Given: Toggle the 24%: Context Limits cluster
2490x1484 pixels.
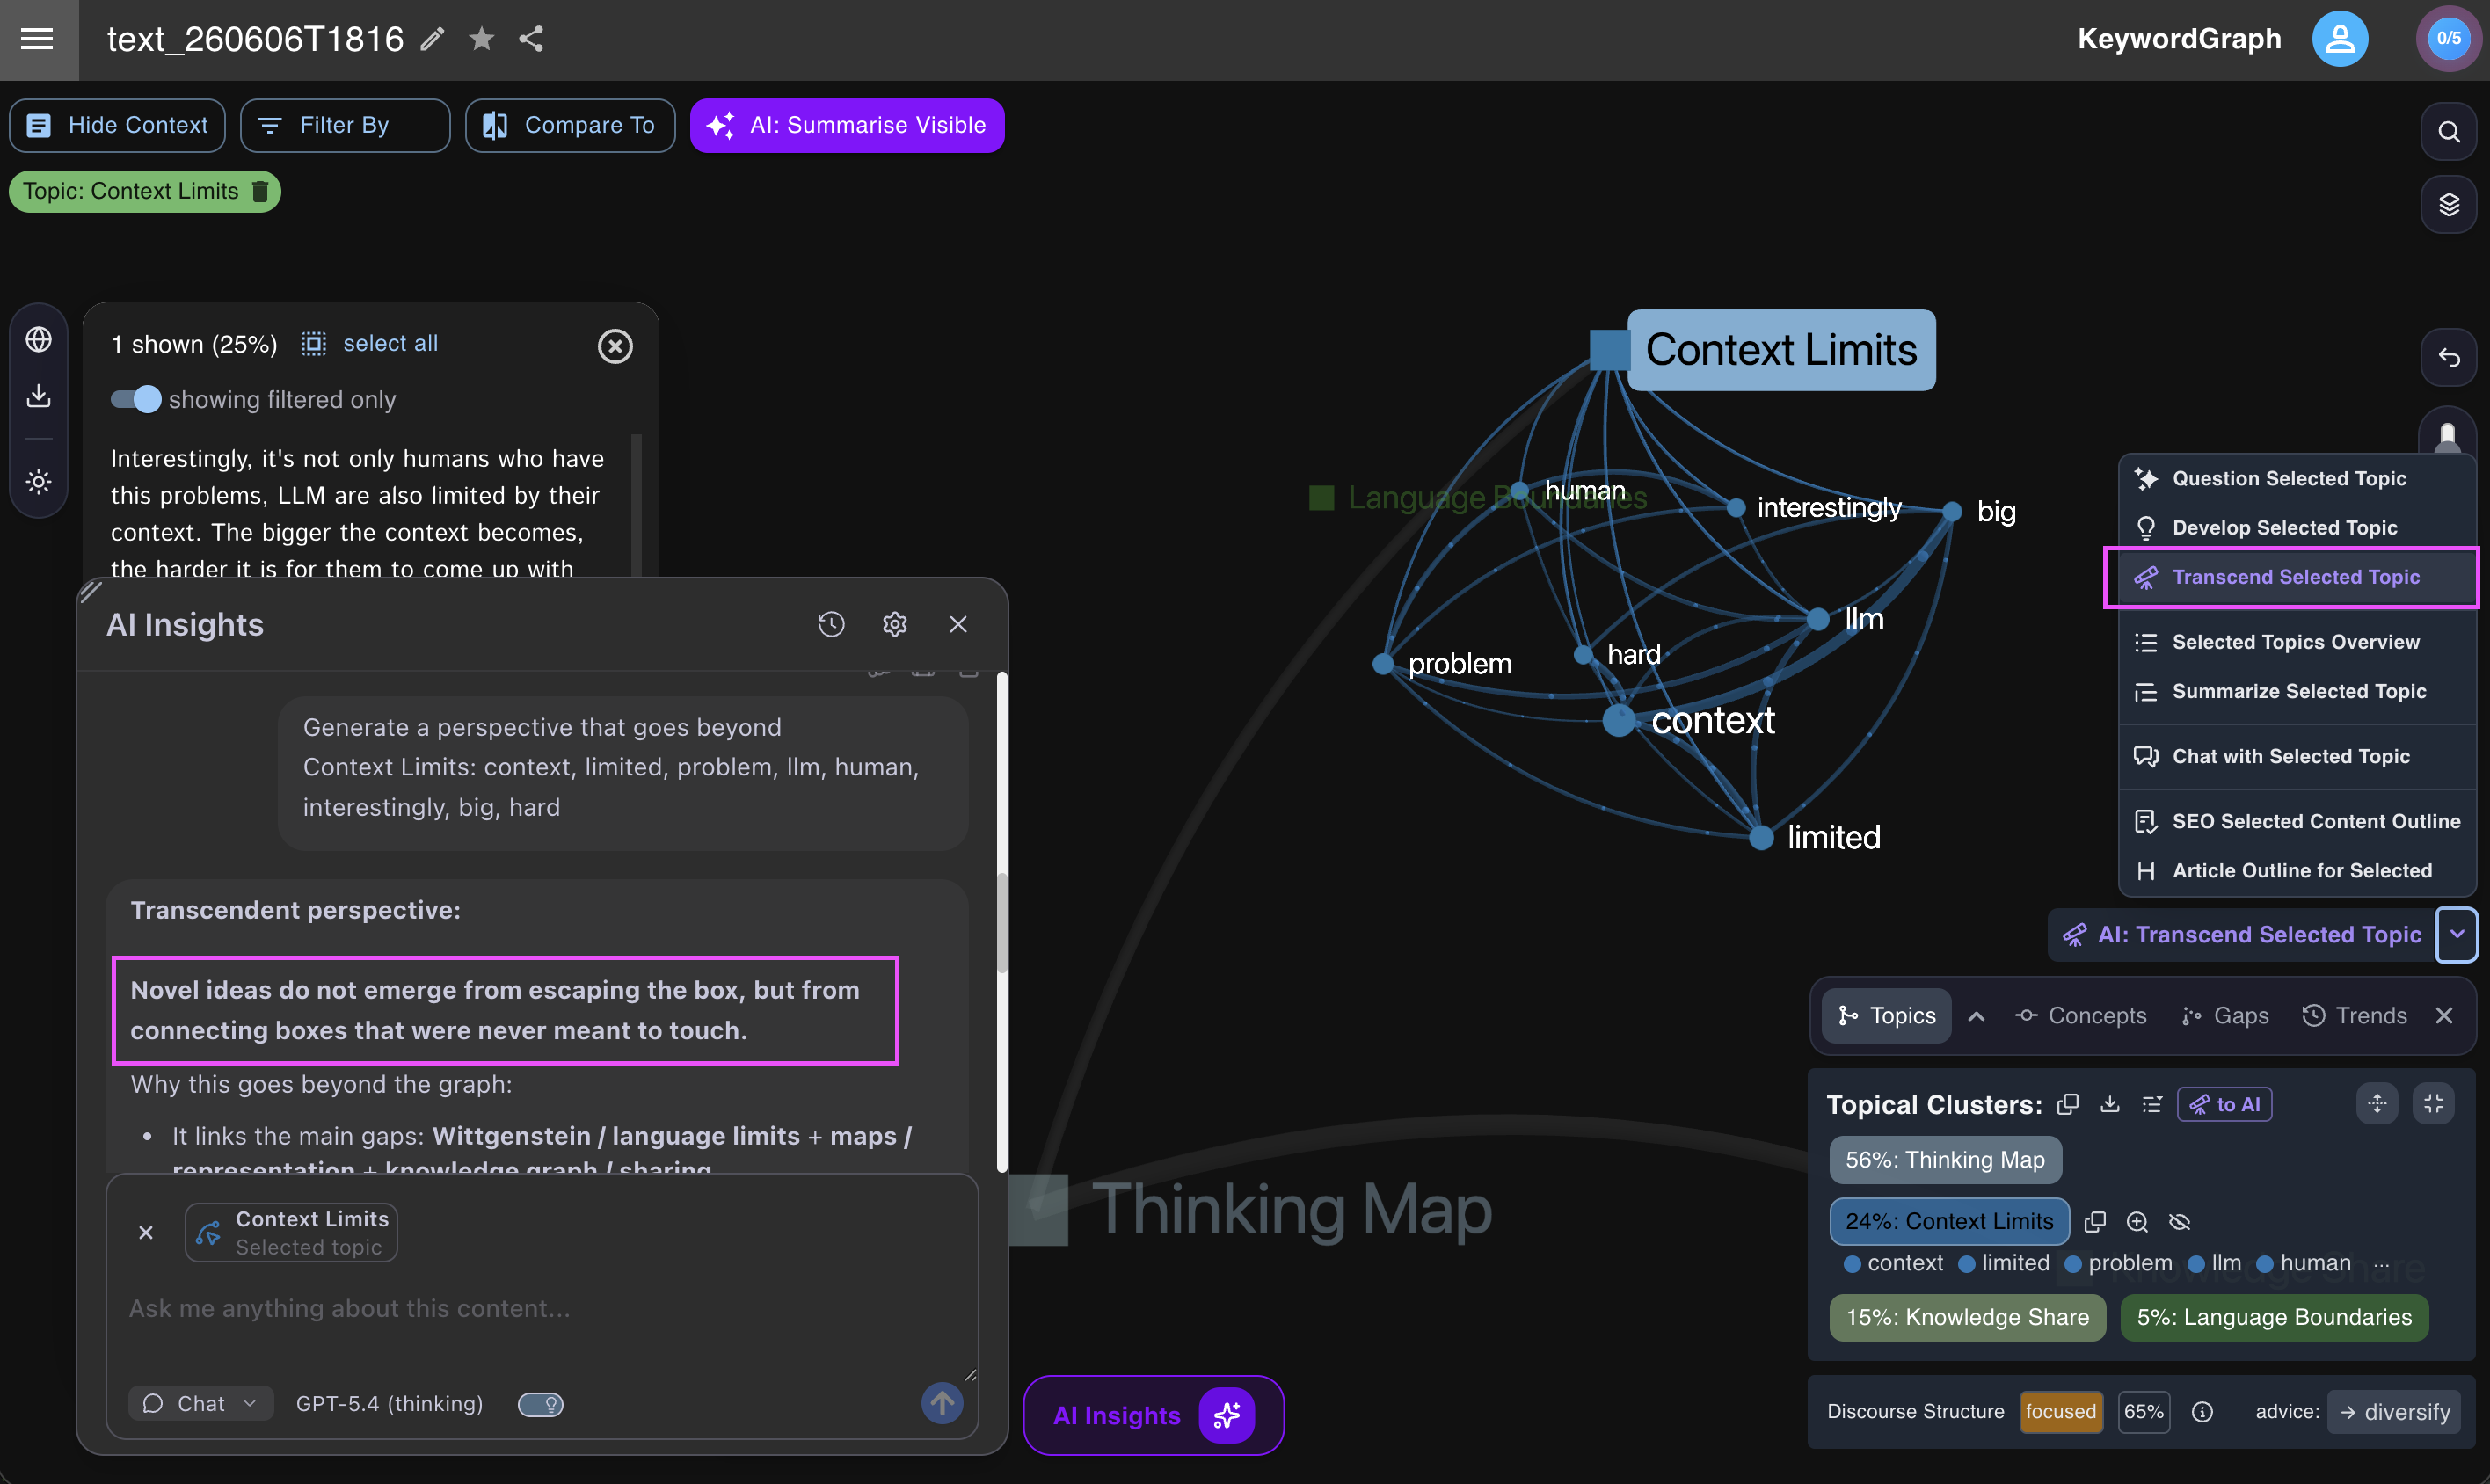Looking at the screenshot, I should point(1949,1221).
